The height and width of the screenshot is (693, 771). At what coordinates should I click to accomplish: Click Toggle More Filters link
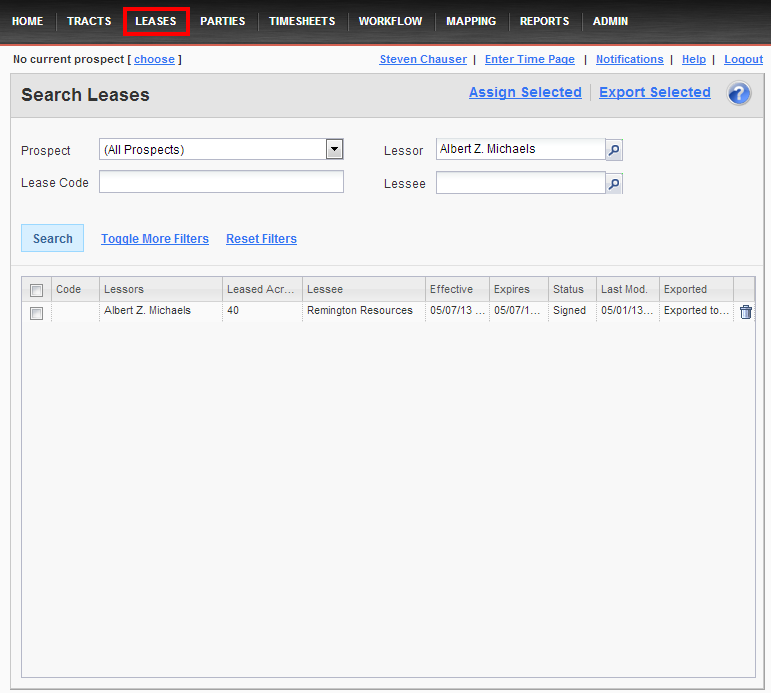155,239
